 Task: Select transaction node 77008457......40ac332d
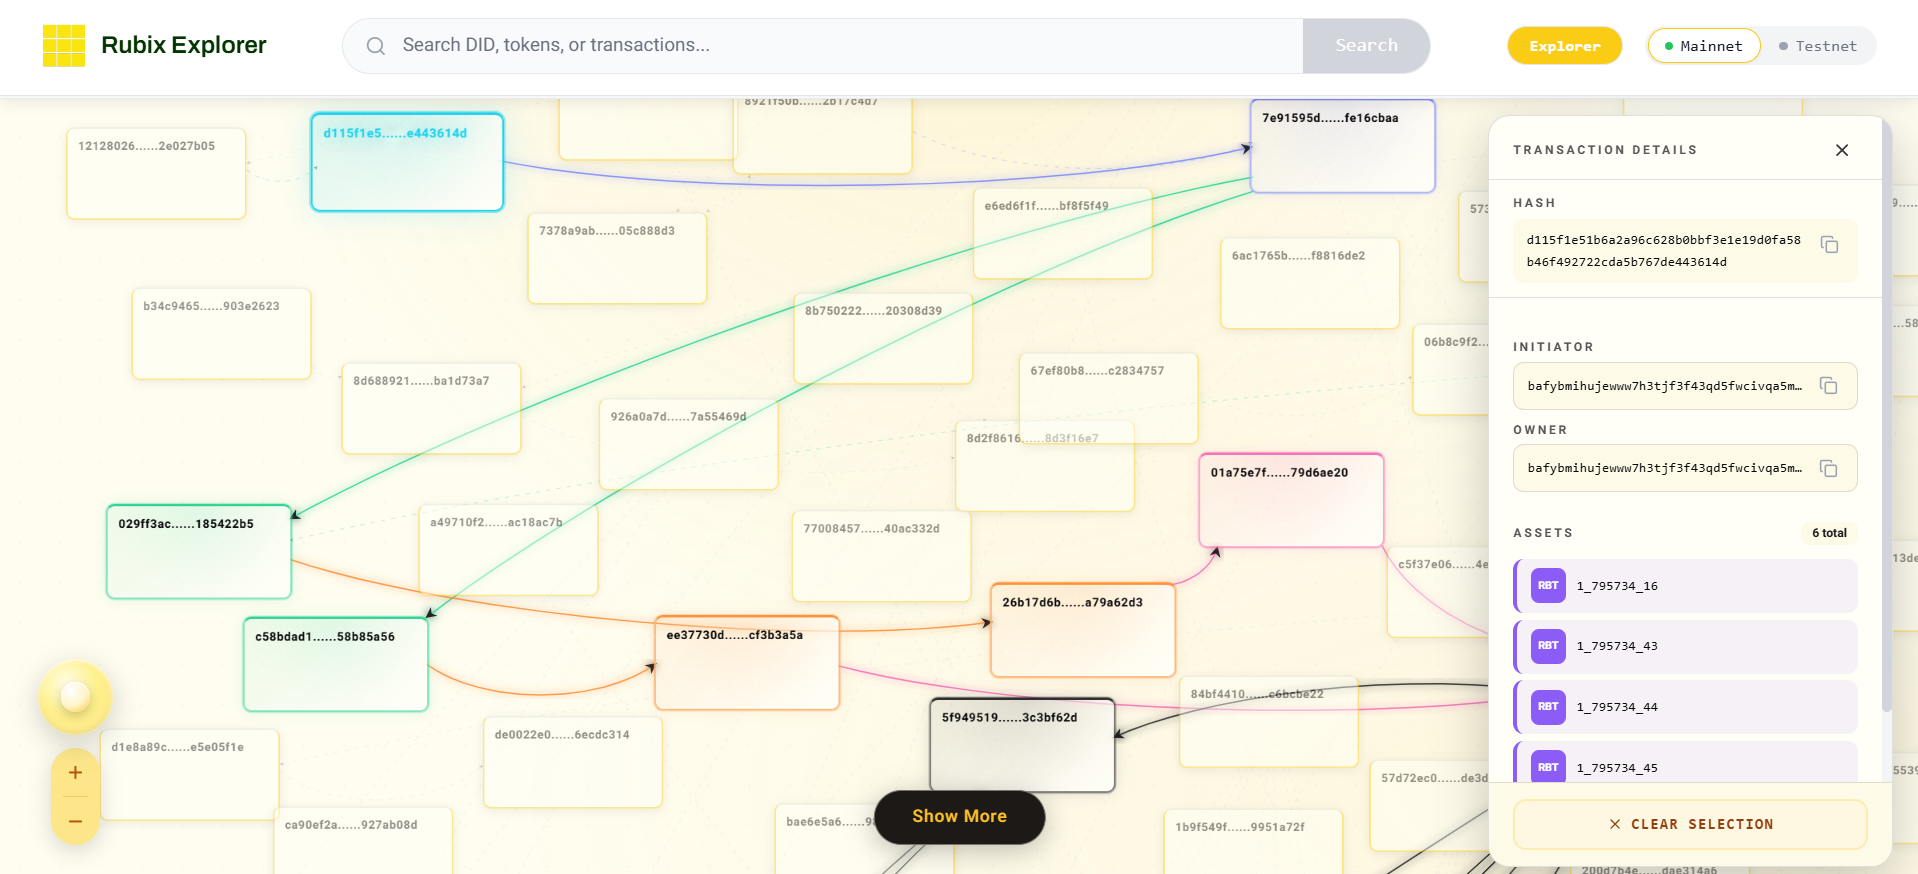point(881,556)
